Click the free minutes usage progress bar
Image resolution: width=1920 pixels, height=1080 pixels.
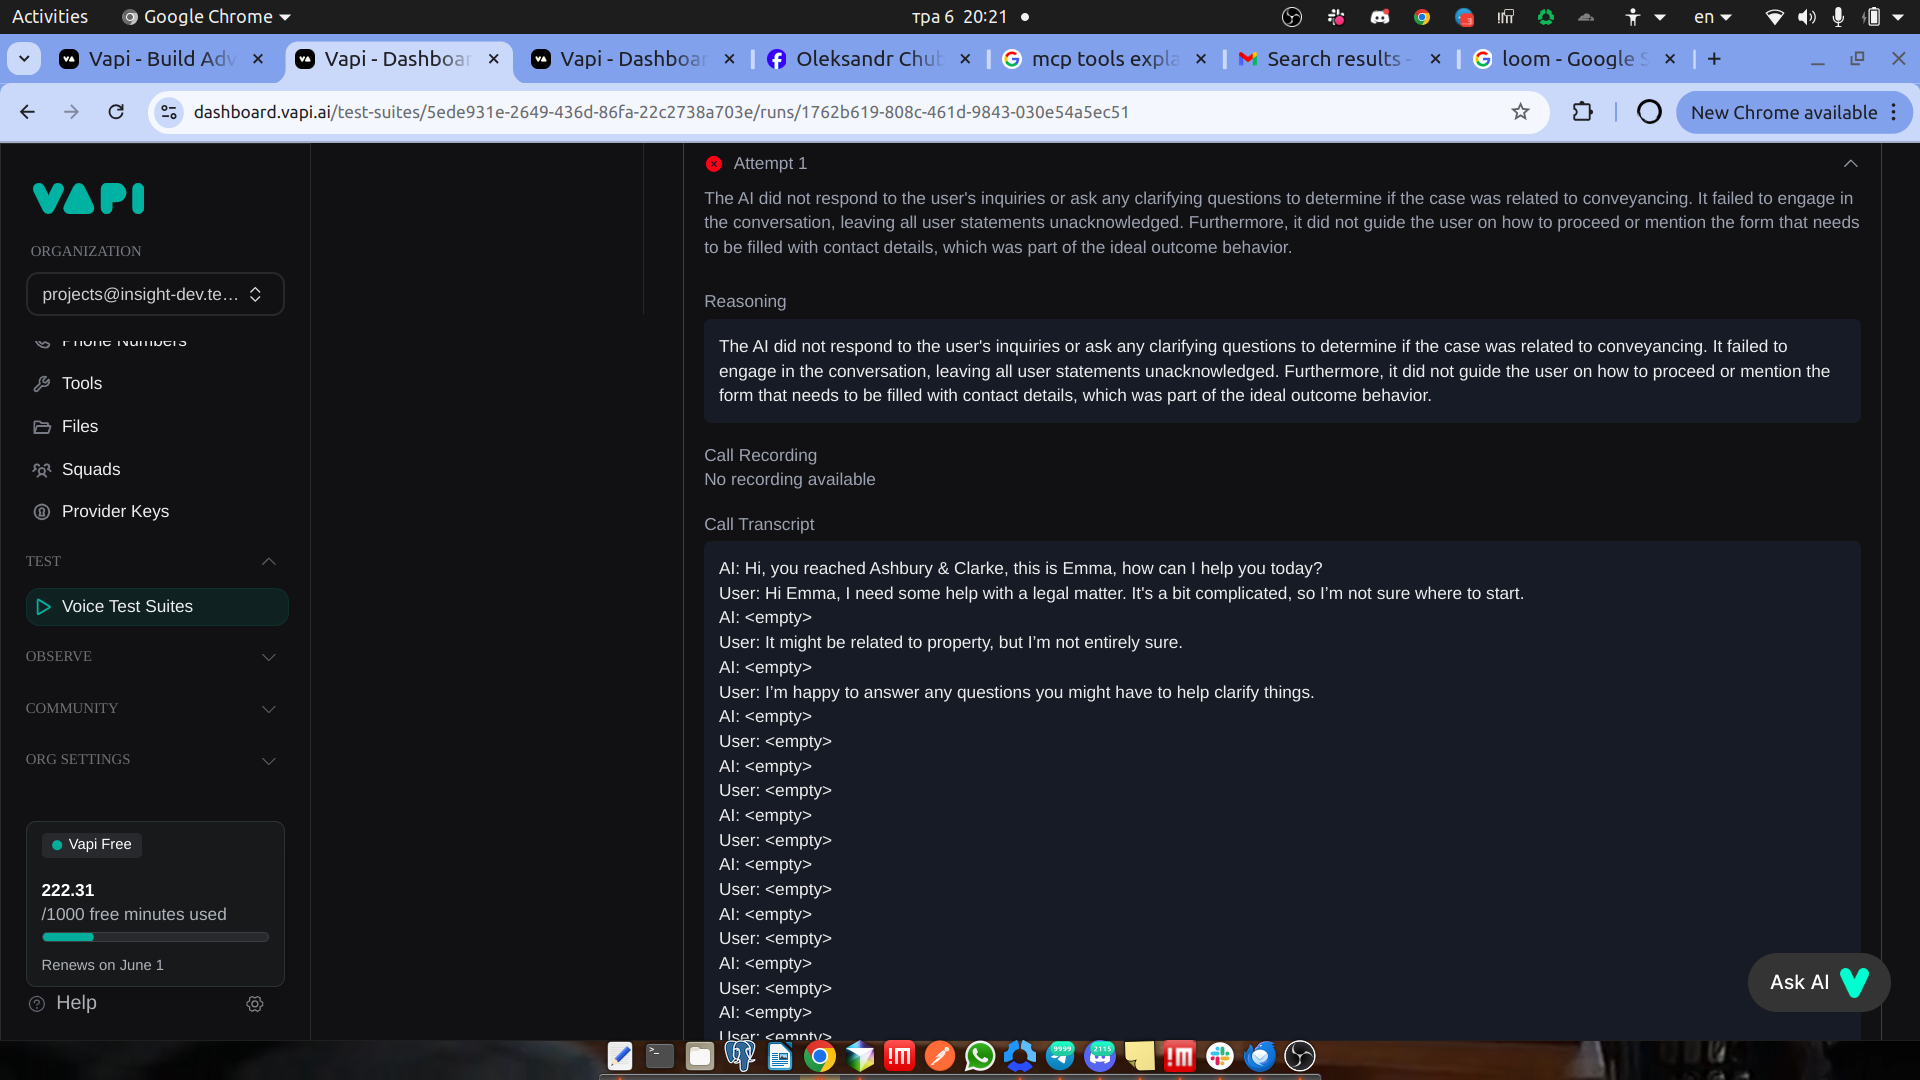pos(155,937)
